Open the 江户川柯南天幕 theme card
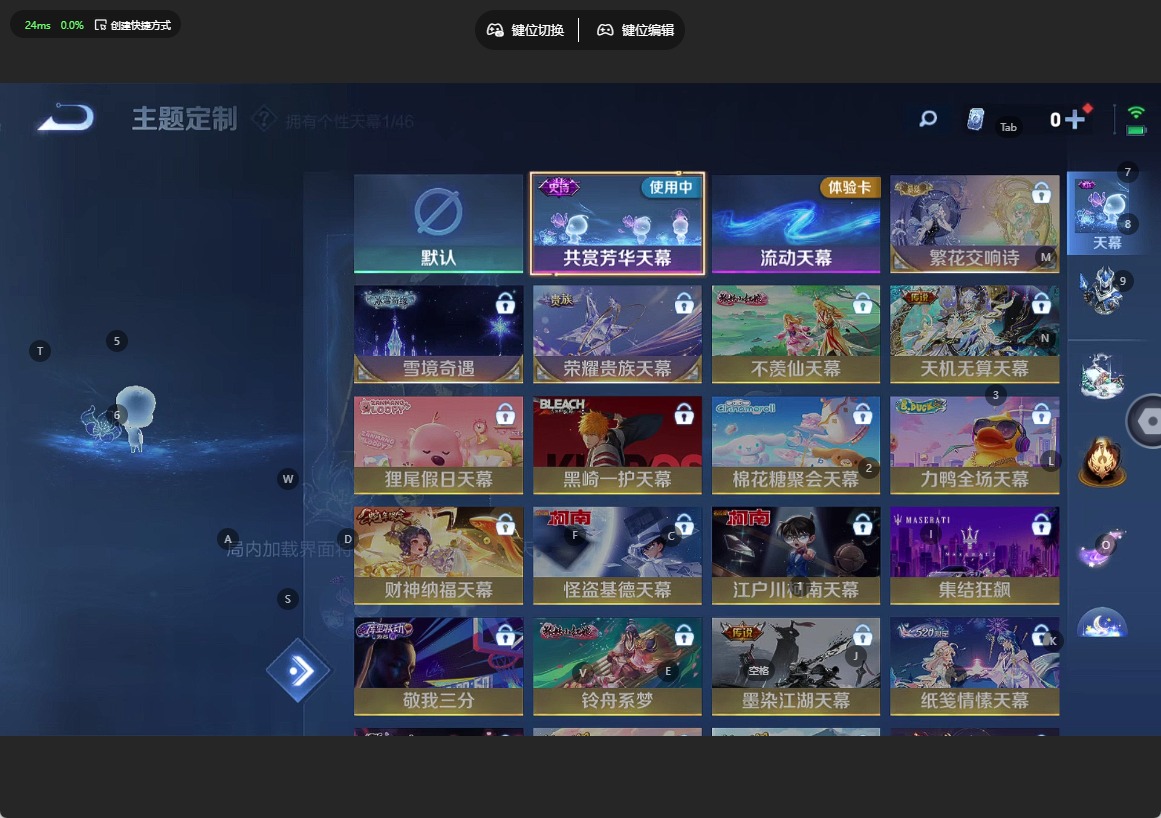Screen dimensions: 1161x818 (x=796, y=555)
